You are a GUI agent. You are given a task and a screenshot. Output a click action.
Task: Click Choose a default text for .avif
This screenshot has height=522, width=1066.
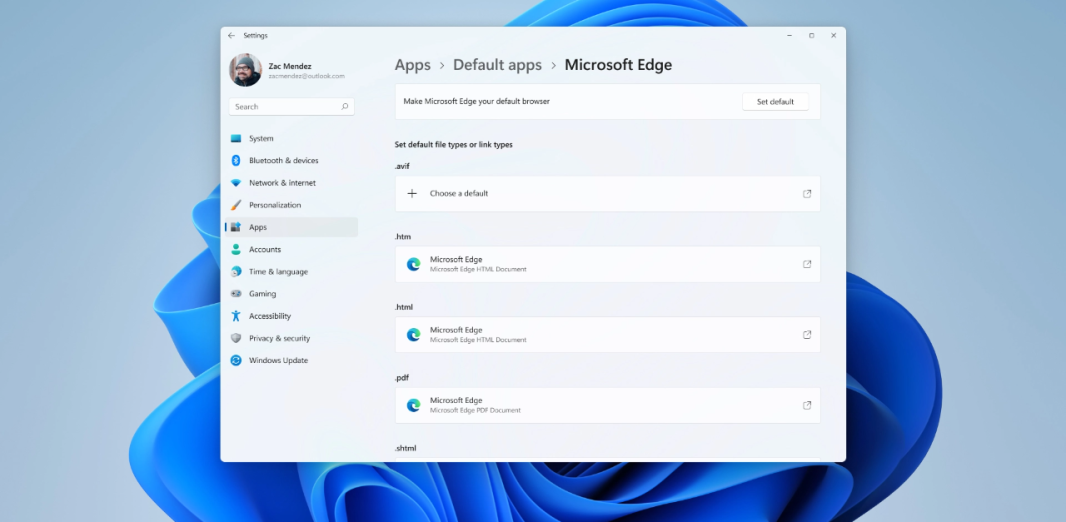[459, 194]
